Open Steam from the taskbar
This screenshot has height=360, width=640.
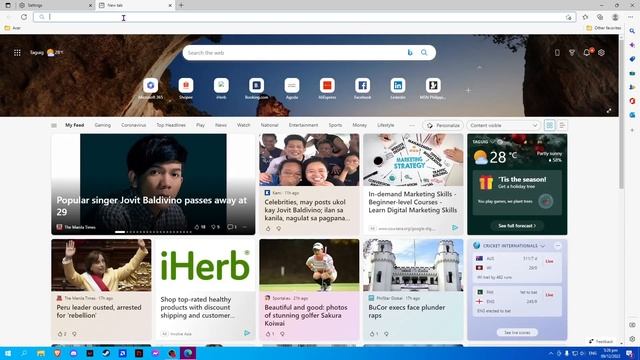pyautogui.click(x=106, y=353)
